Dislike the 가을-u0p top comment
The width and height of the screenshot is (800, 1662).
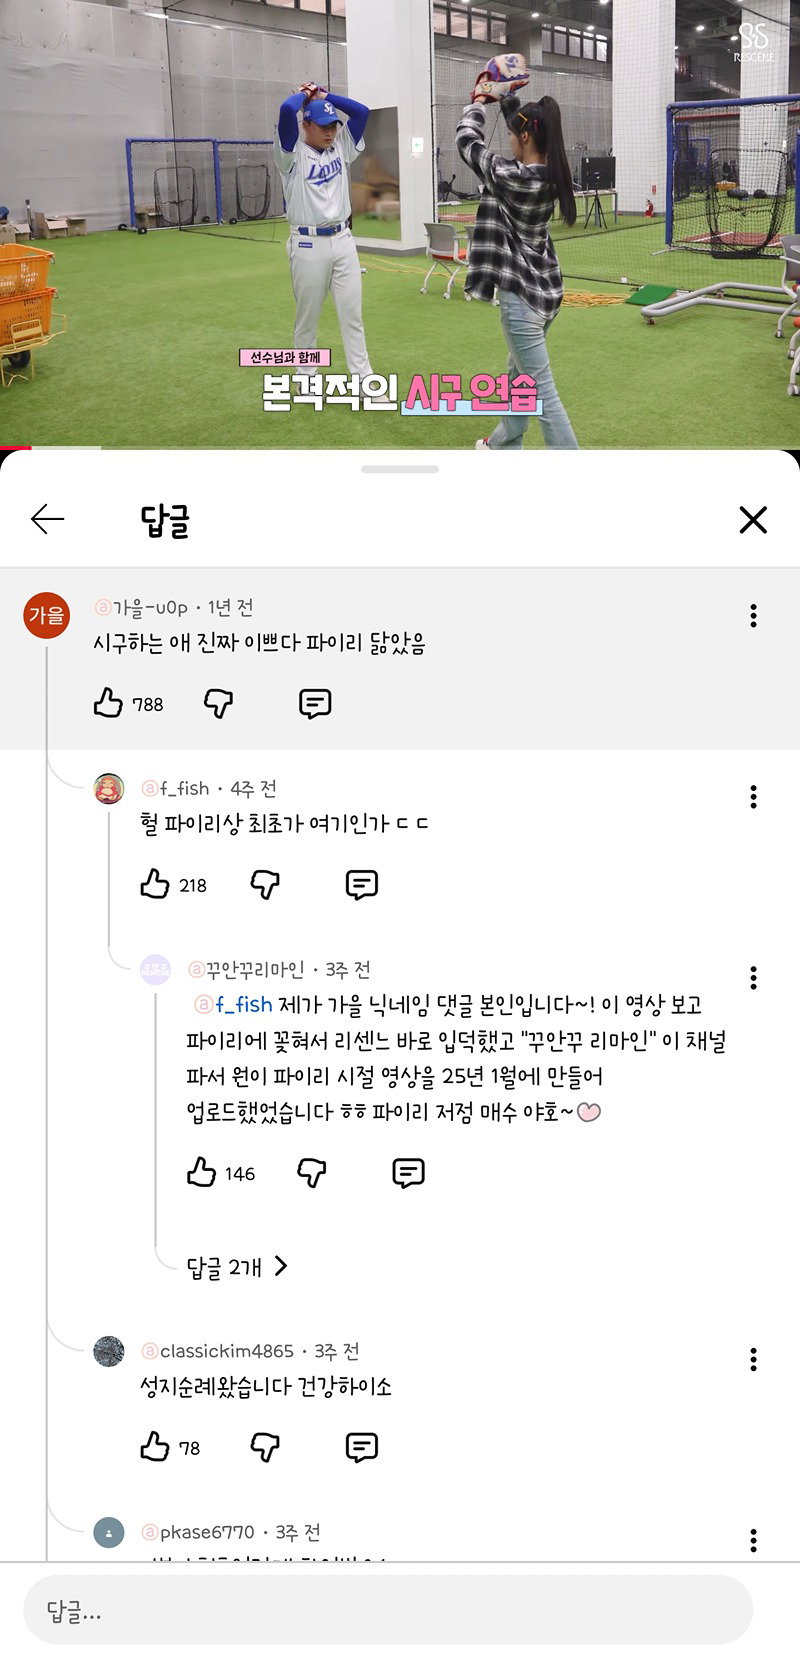point(218,703)
